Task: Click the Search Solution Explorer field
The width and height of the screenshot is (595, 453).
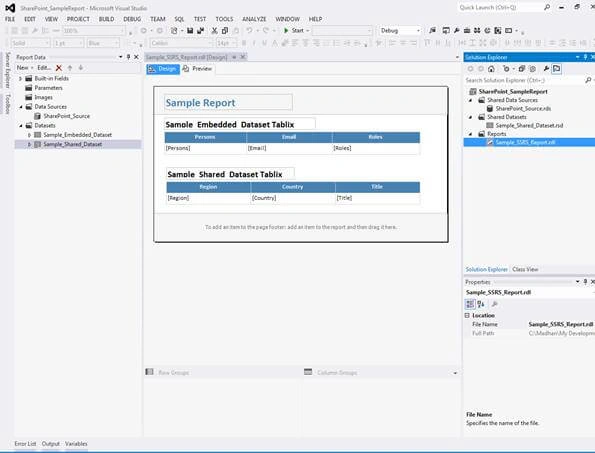Action: [x=524, y=80]
